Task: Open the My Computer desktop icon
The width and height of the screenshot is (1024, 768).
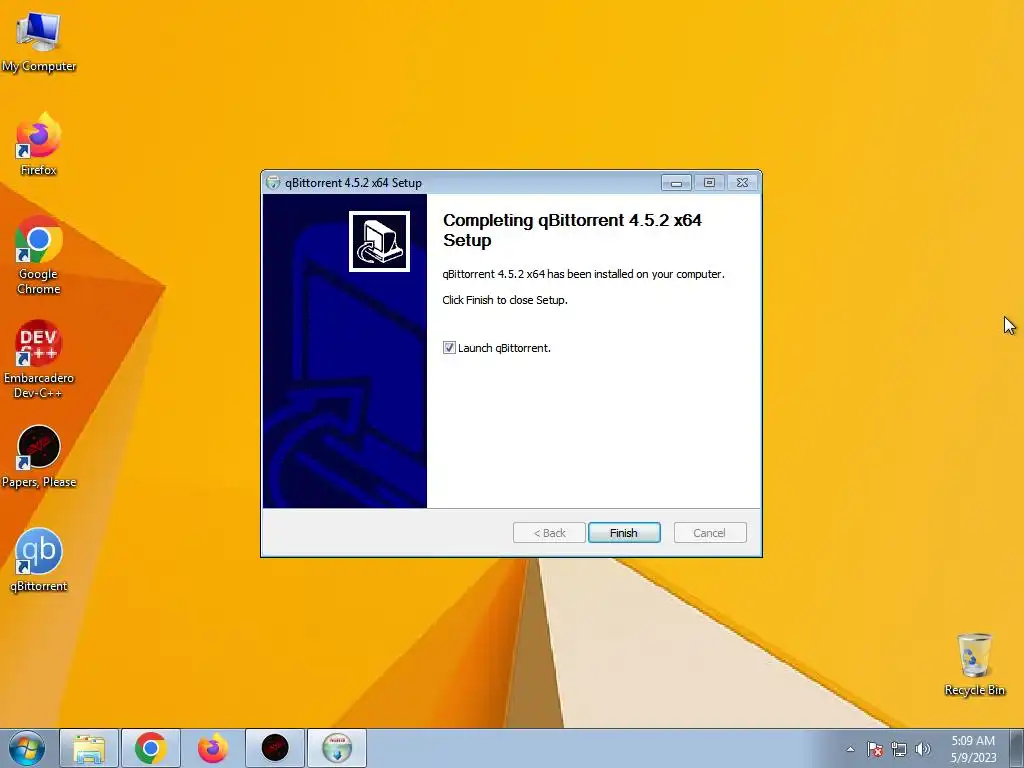Action: [x=39, y=41]
